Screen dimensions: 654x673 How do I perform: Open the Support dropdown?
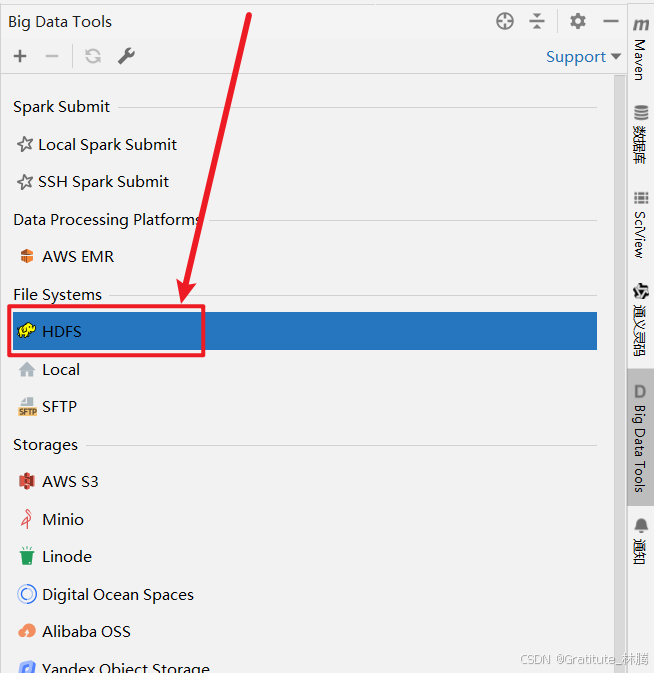[583, 57]
